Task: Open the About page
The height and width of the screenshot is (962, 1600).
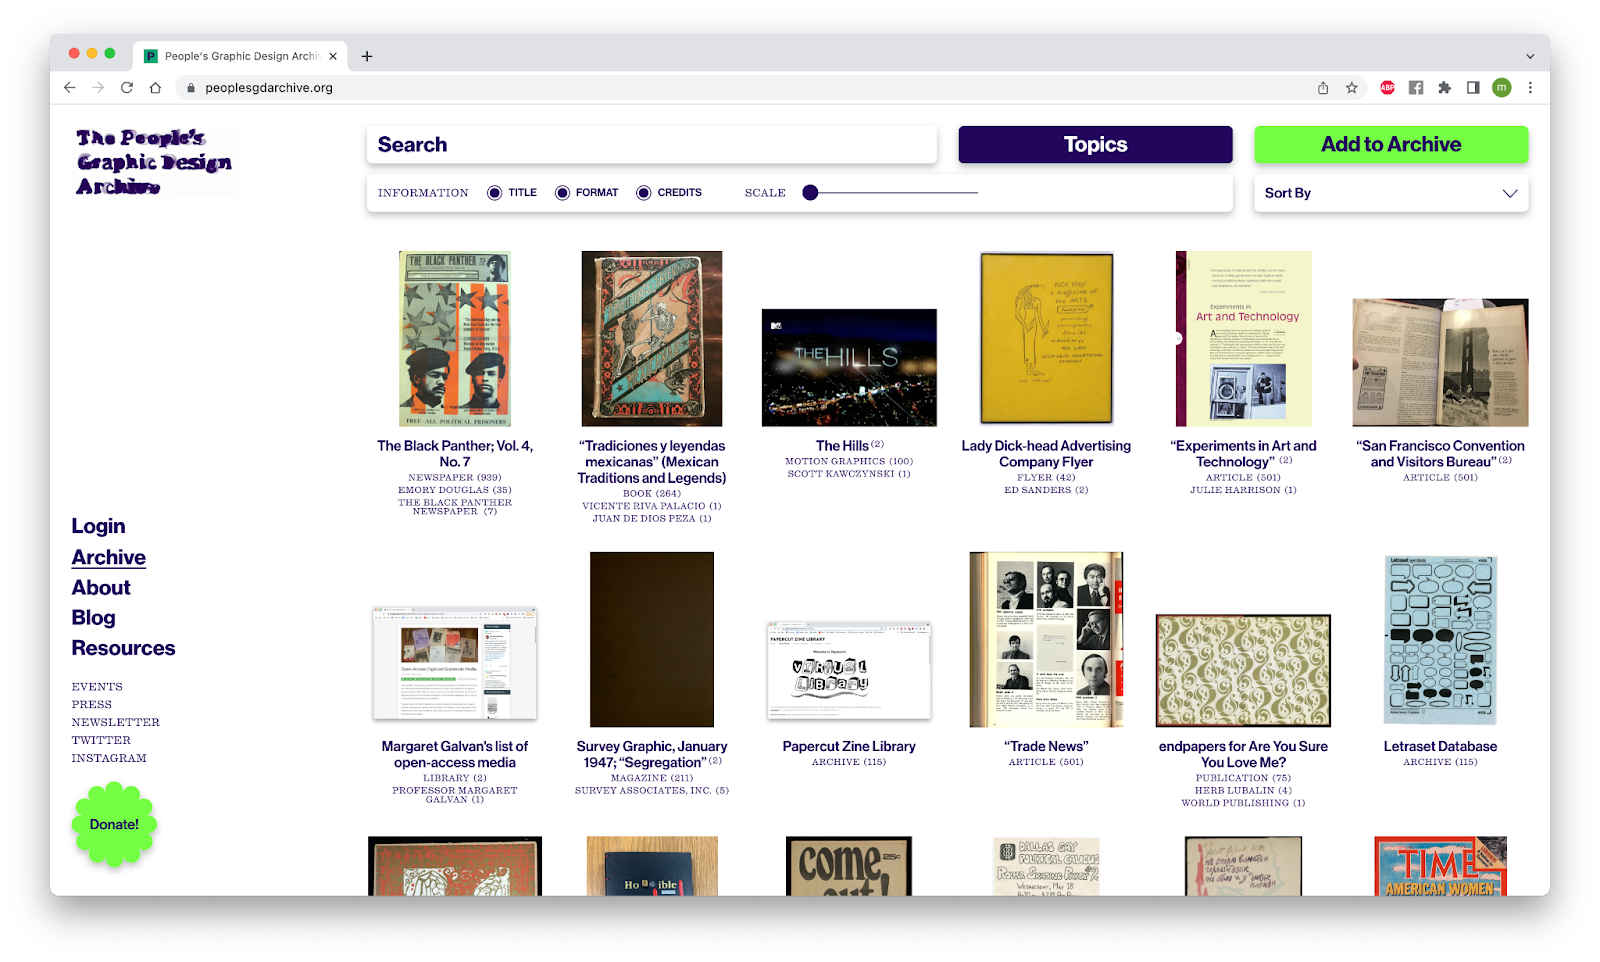Action: coord(101,588)
